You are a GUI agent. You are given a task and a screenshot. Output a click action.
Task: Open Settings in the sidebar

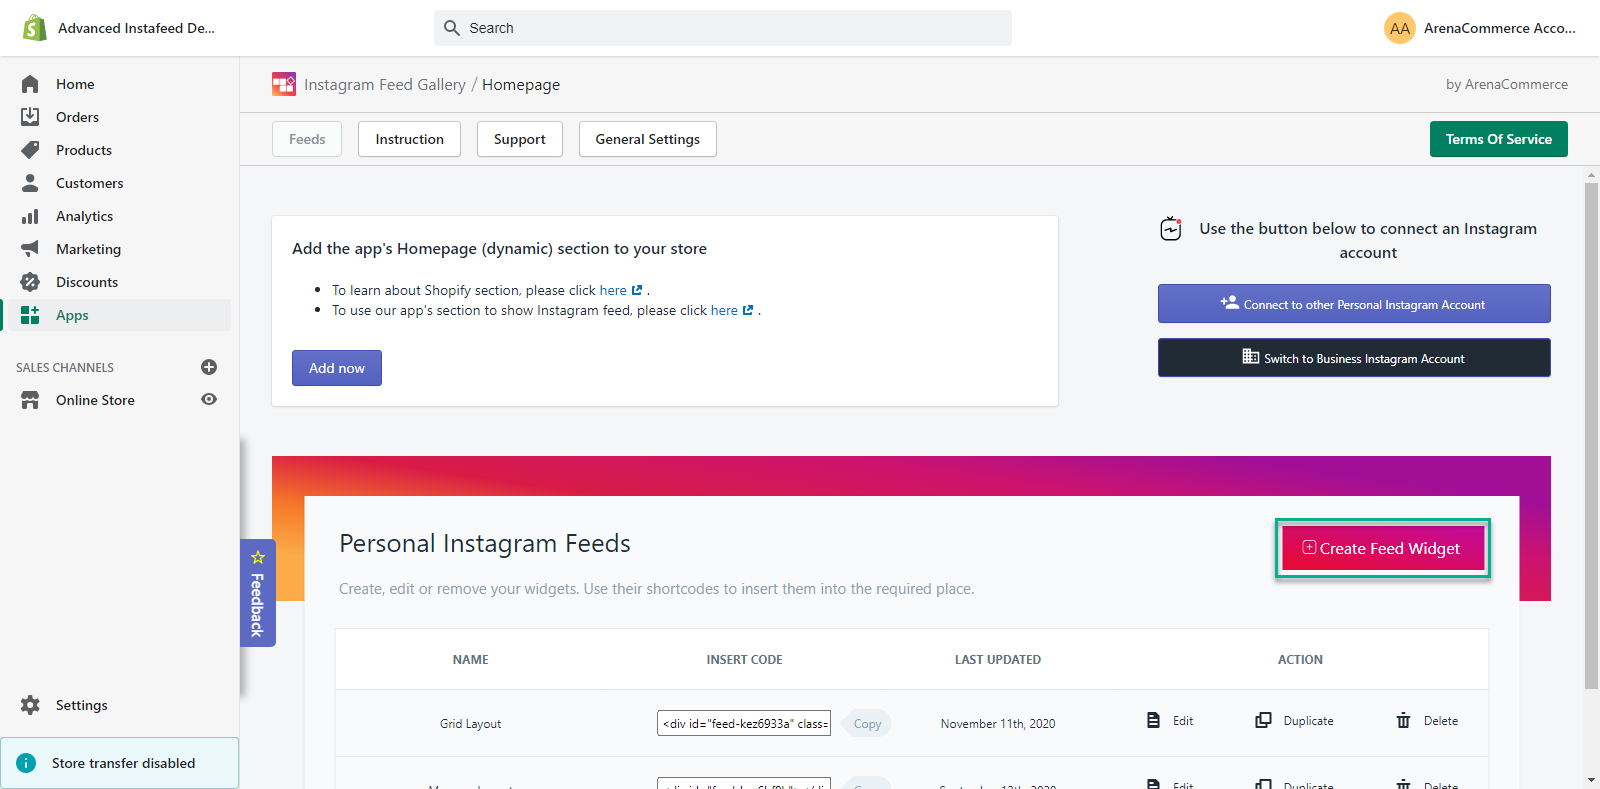coord(82,705)
